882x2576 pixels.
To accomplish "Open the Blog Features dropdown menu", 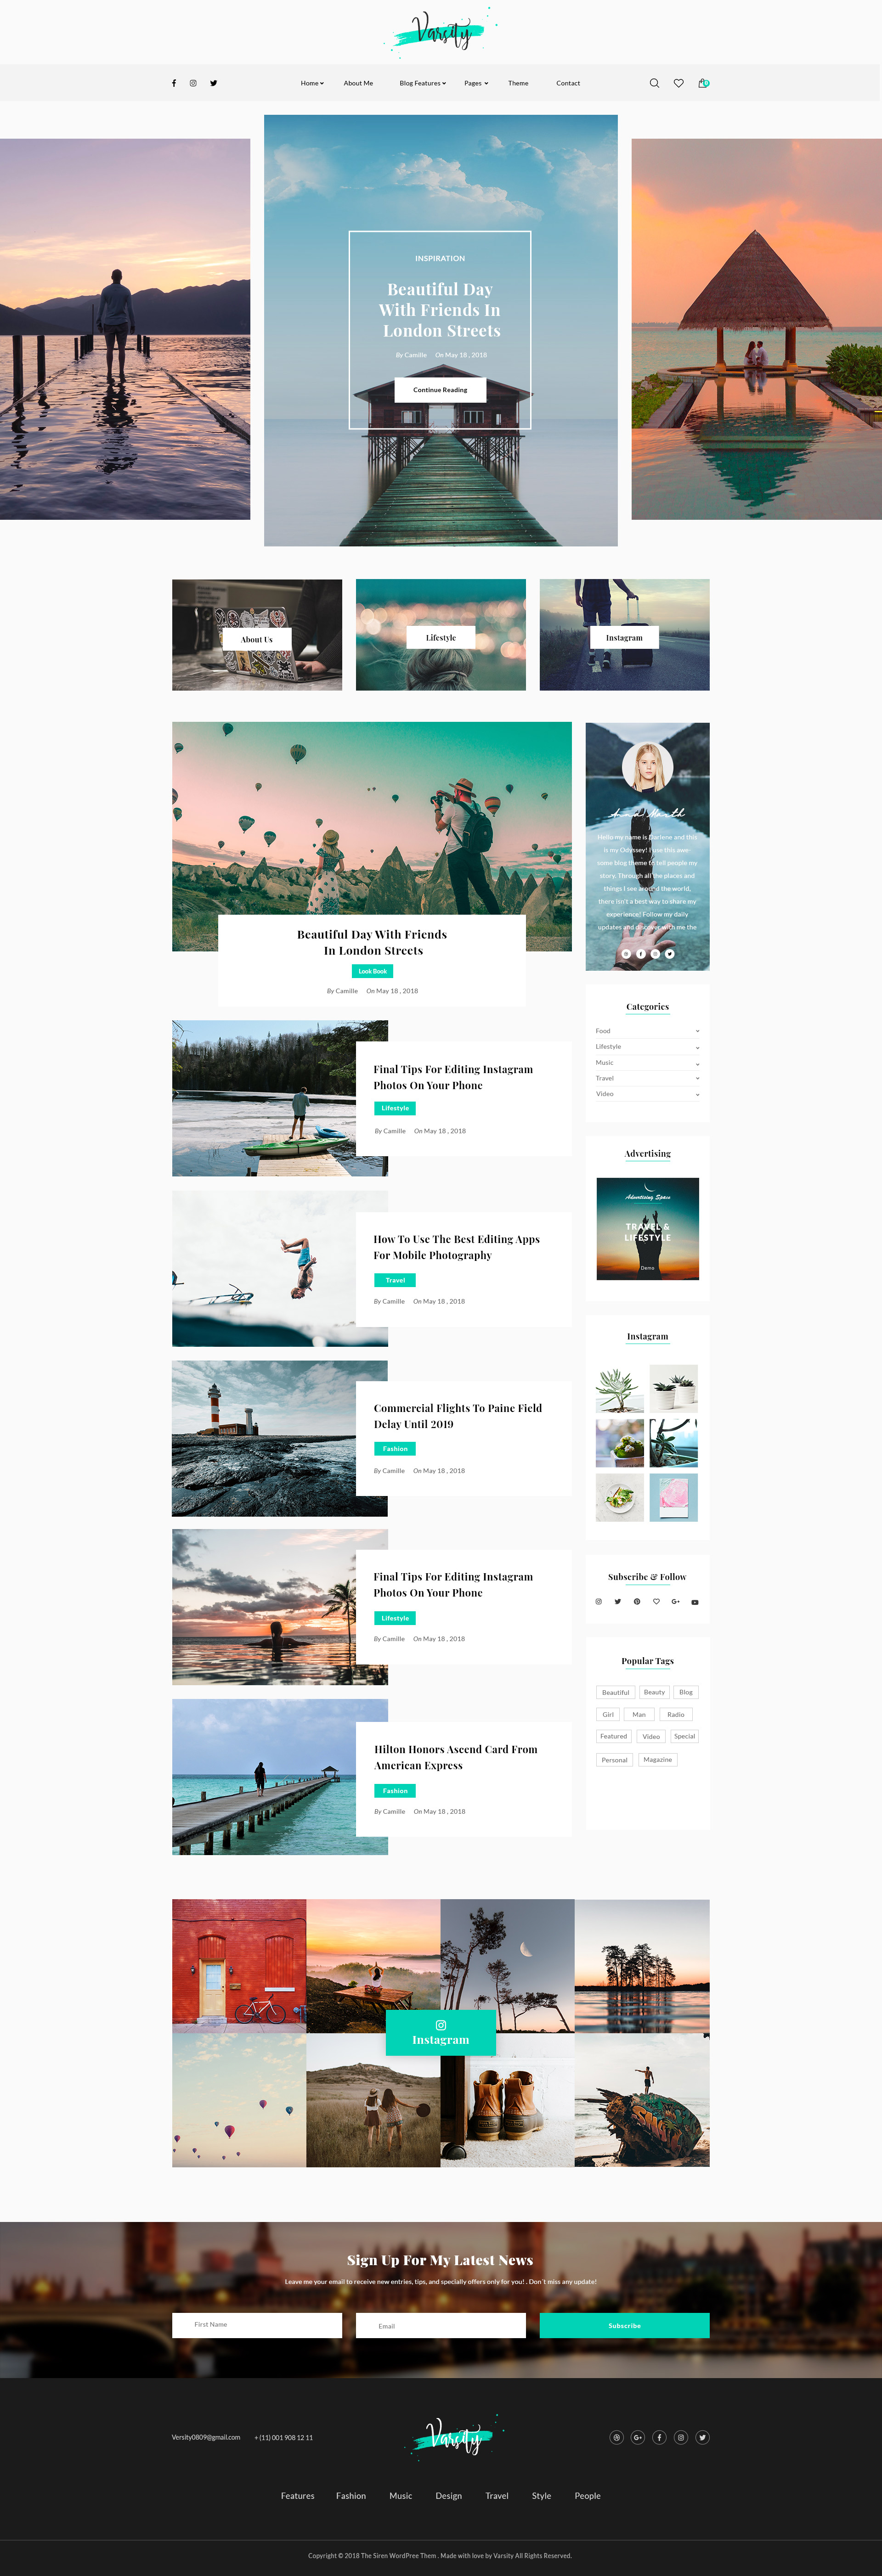I will tap(423, 83).
